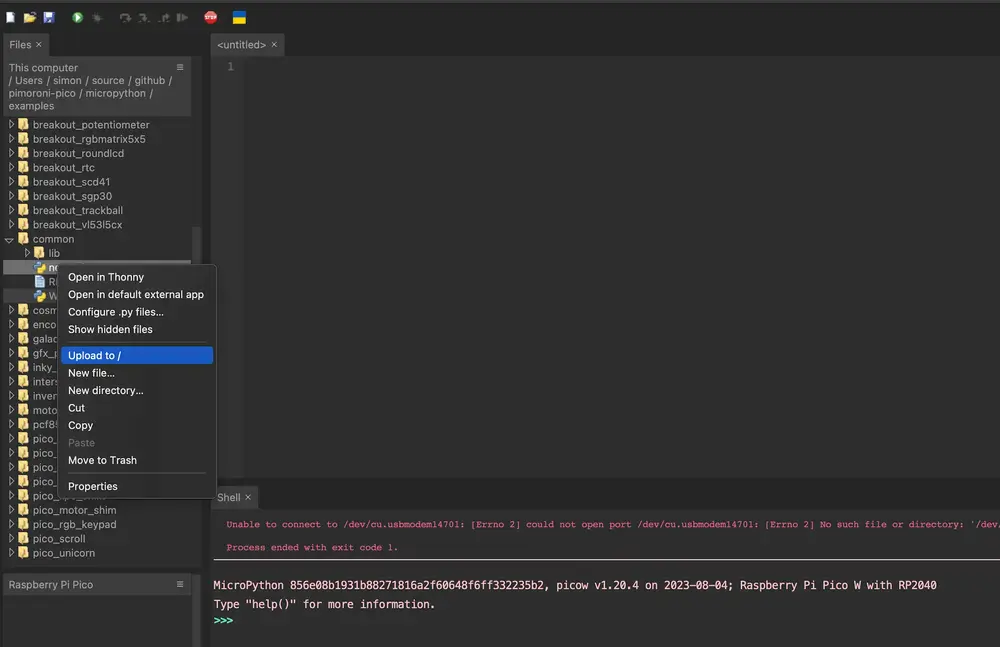Open the Files panel options menu icon
Screen dimensions: 1000x647
point(180,65)
